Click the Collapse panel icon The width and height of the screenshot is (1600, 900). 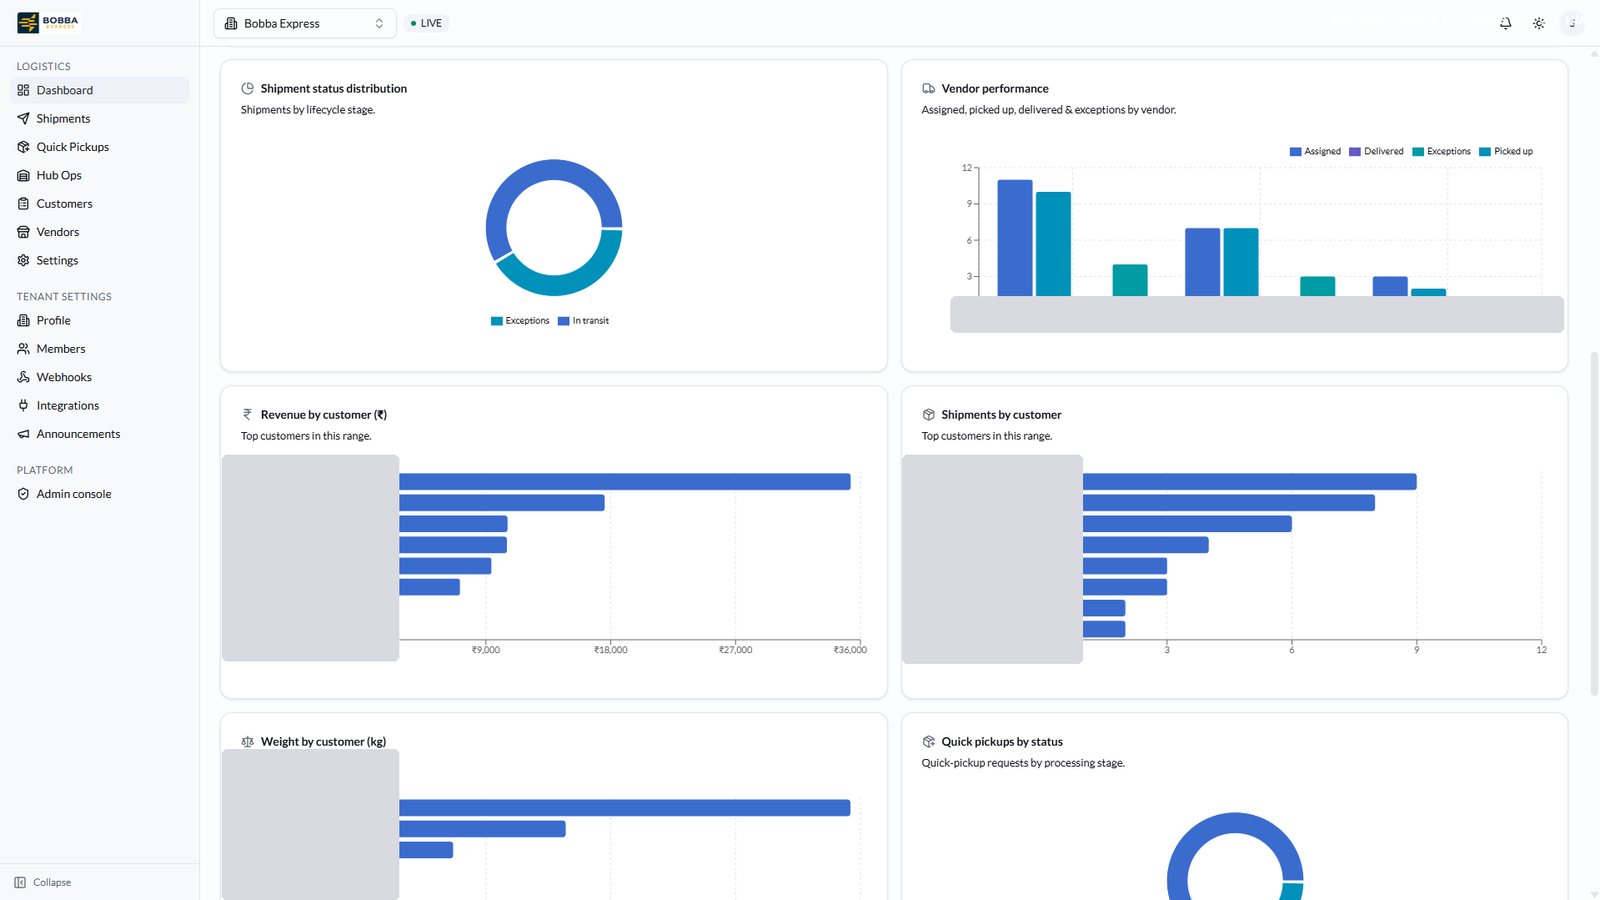20,882
